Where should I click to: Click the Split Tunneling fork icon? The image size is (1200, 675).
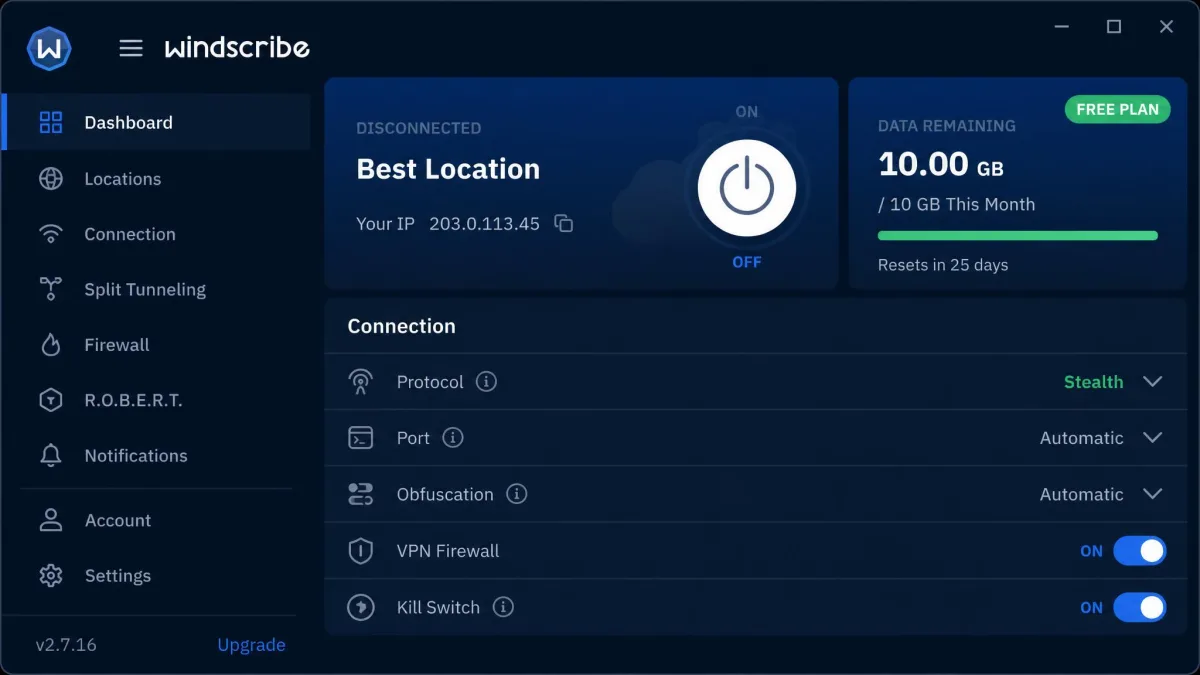51,290
